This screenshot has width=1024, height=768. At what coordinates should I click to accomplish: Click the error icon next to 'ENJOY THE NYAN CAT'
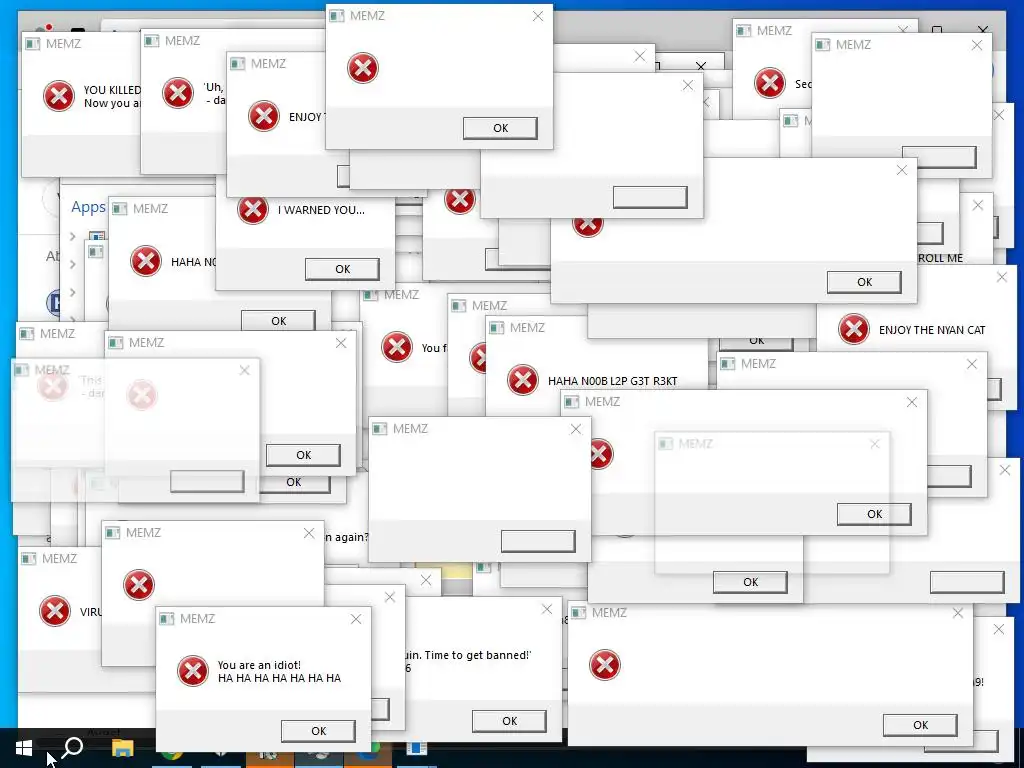tap(854, 329)
